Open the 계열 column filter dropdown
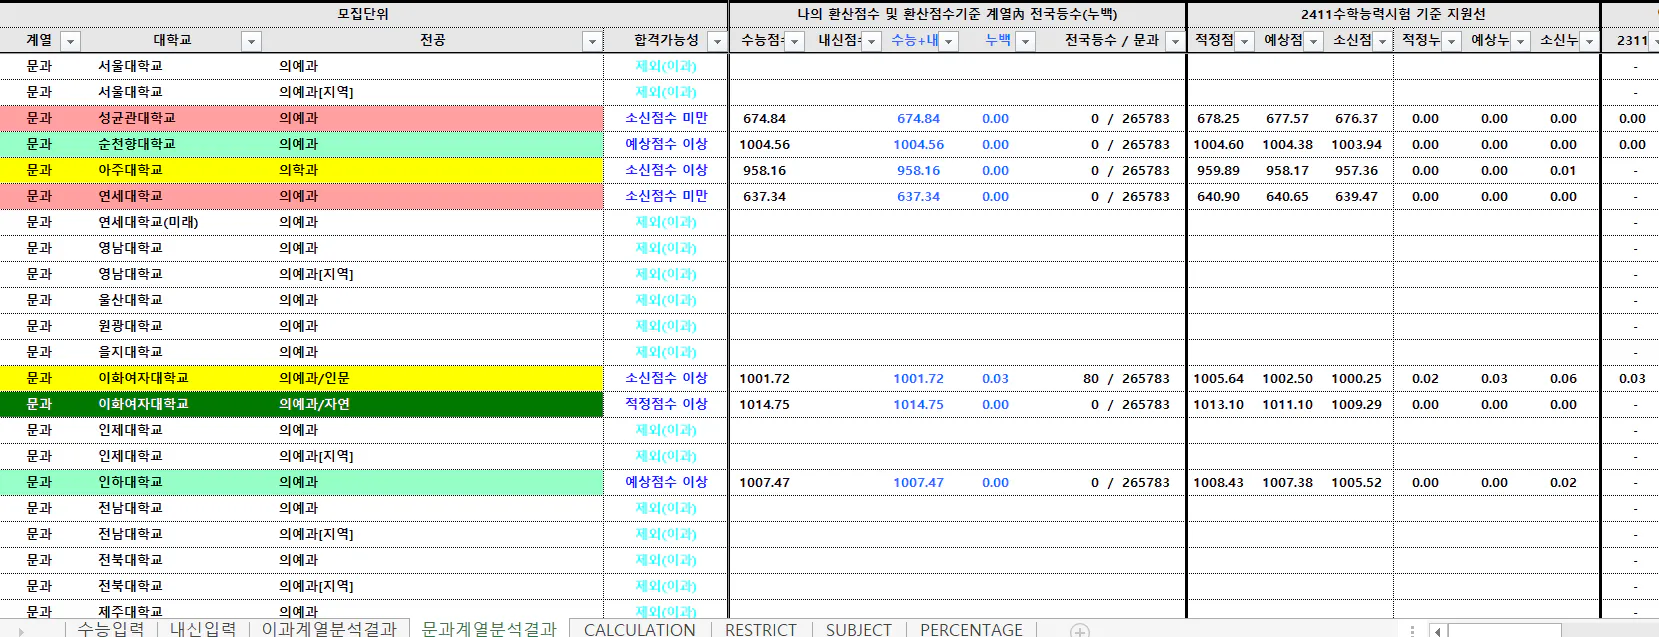This screenshot has width=1659, height=637. coord(70,41)
